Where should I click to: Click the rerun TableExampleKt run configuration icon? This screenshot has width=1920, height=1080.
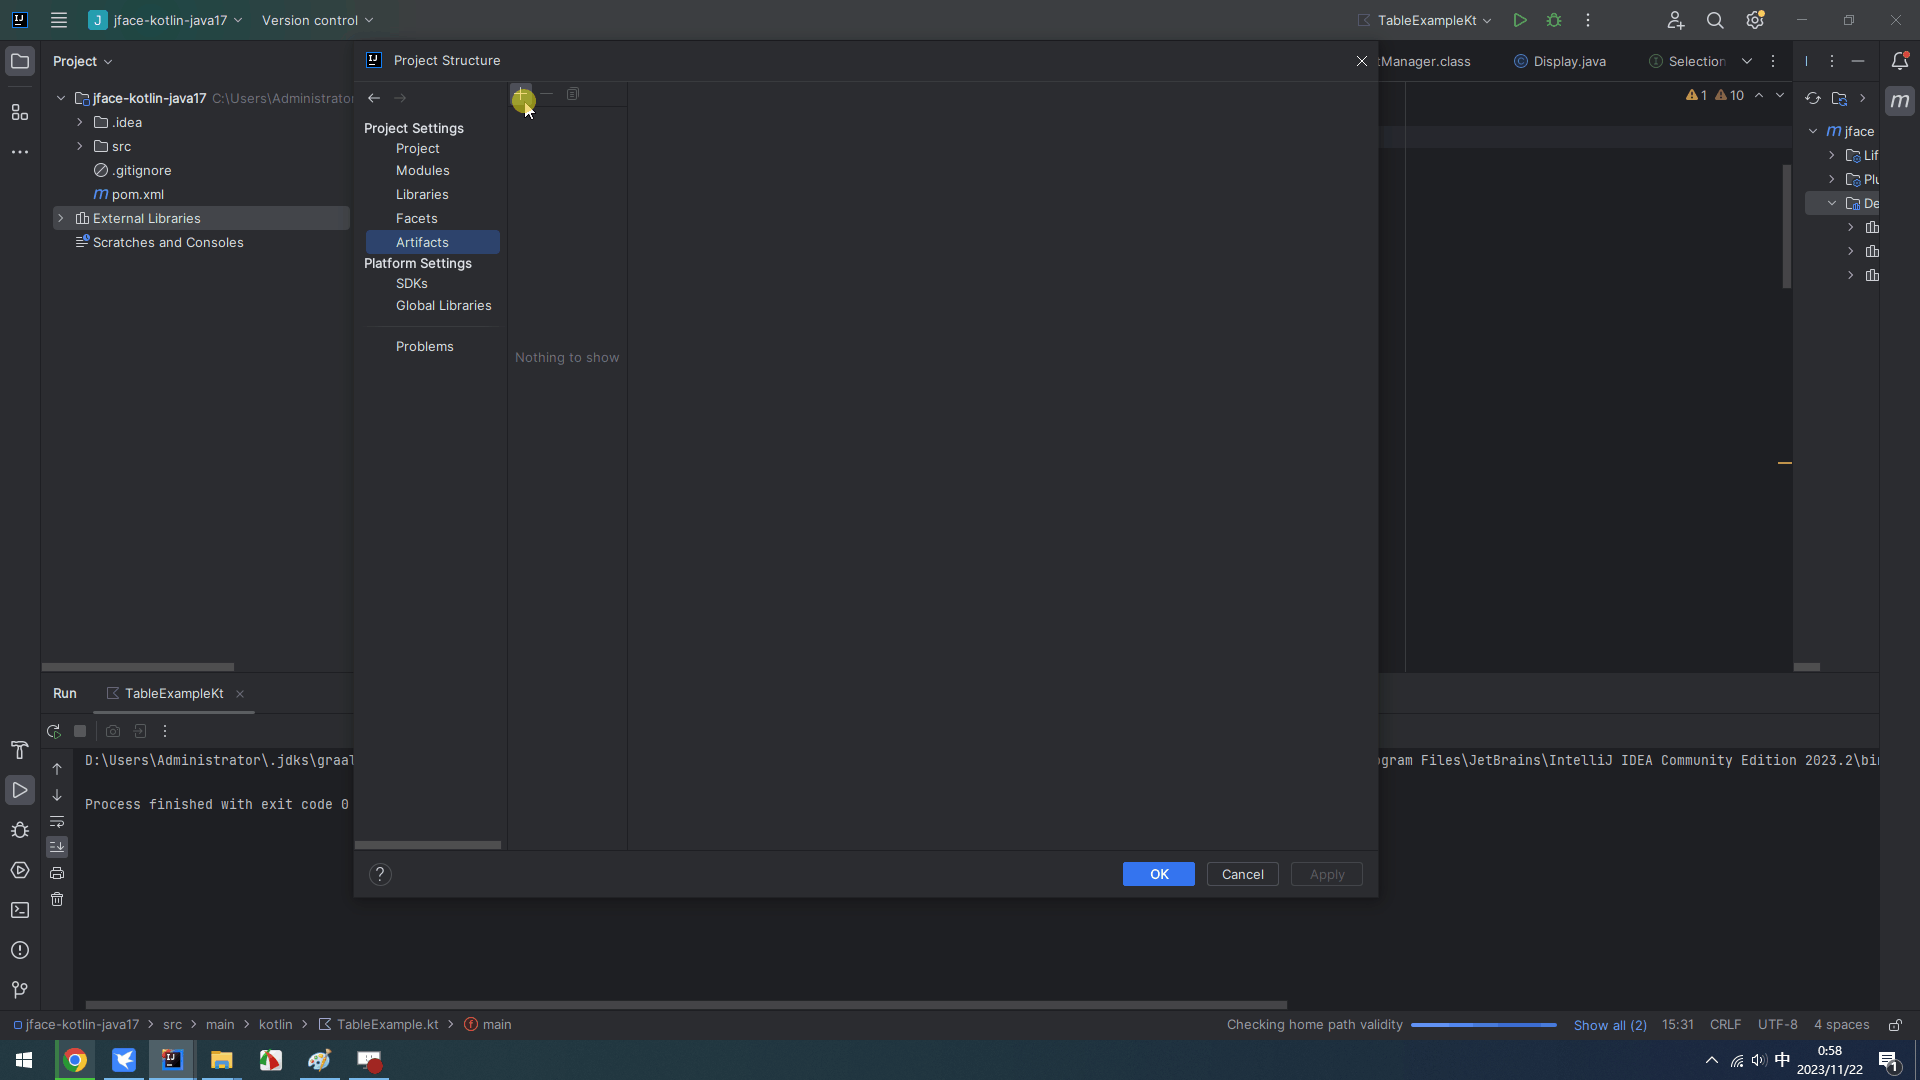54,731
